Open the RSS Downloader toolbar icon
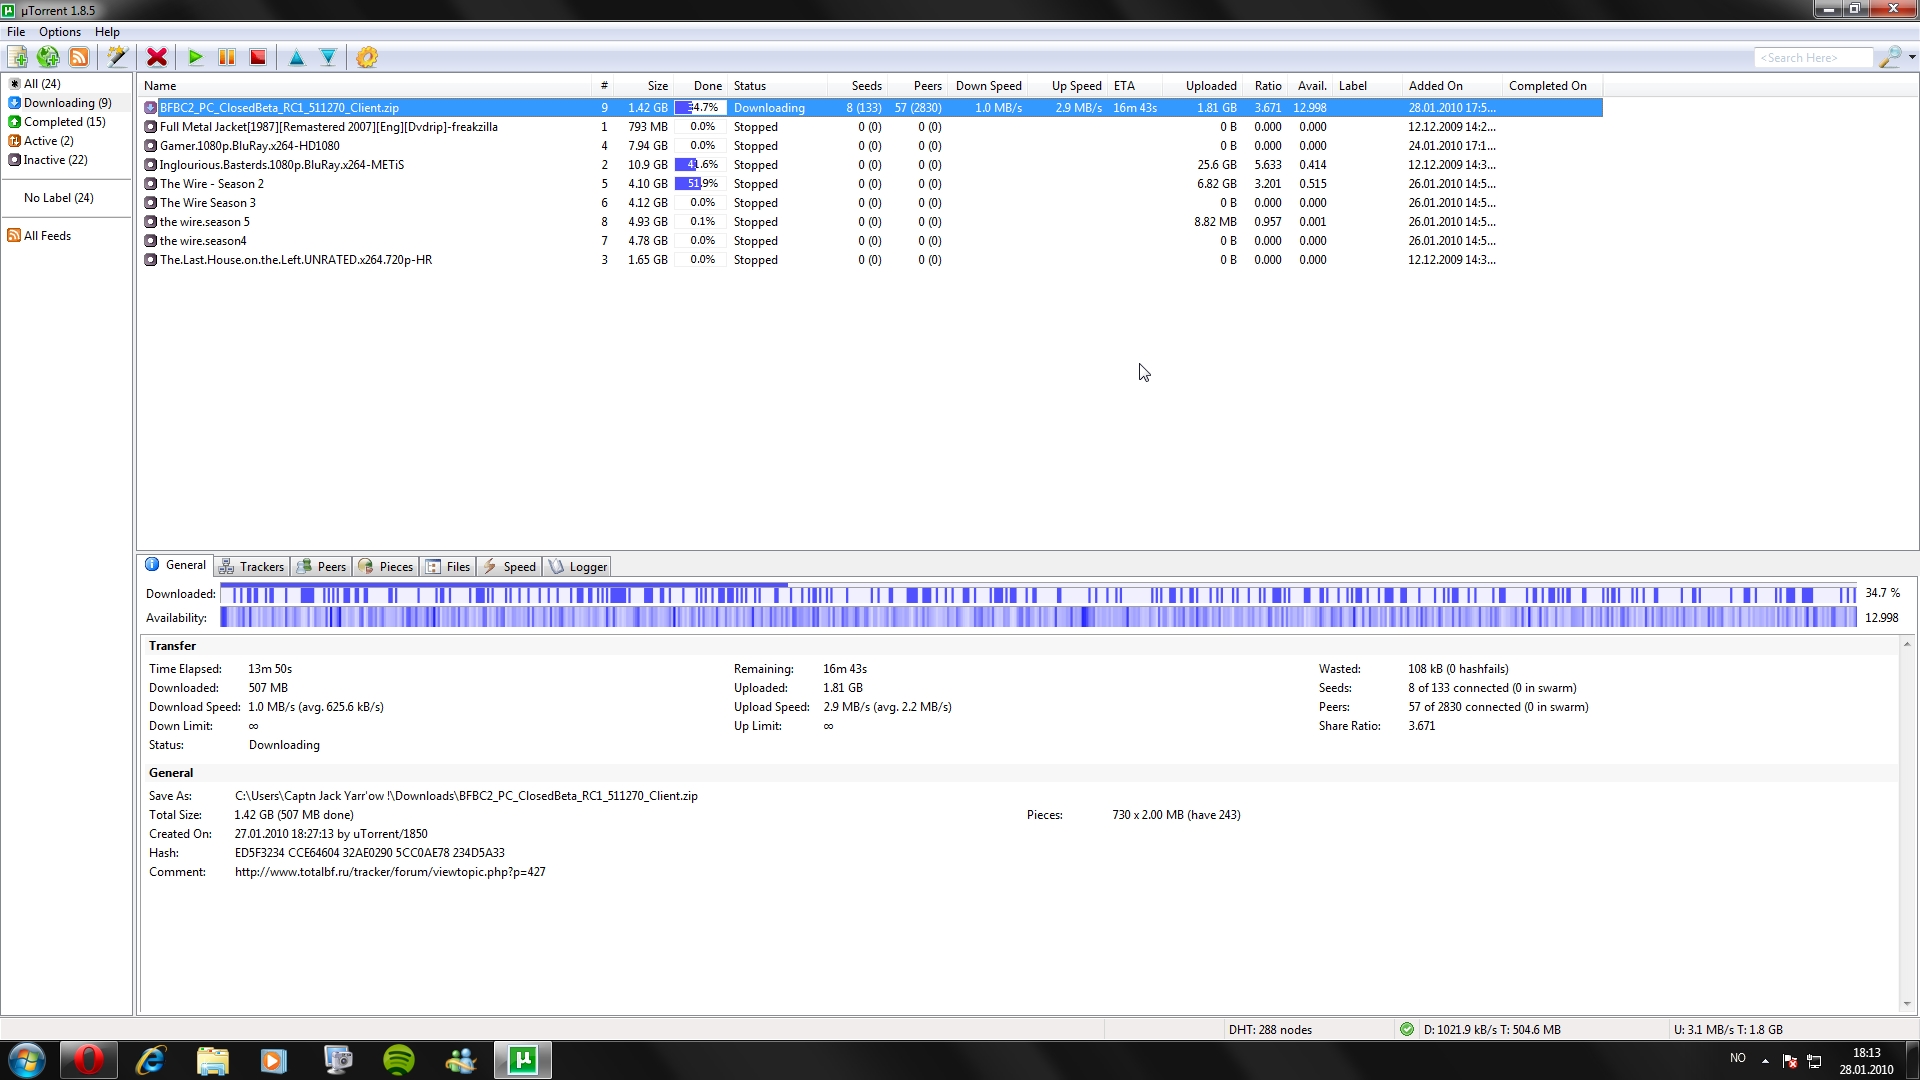This screenshot has width=1920, height=1080. coord(79,57)
